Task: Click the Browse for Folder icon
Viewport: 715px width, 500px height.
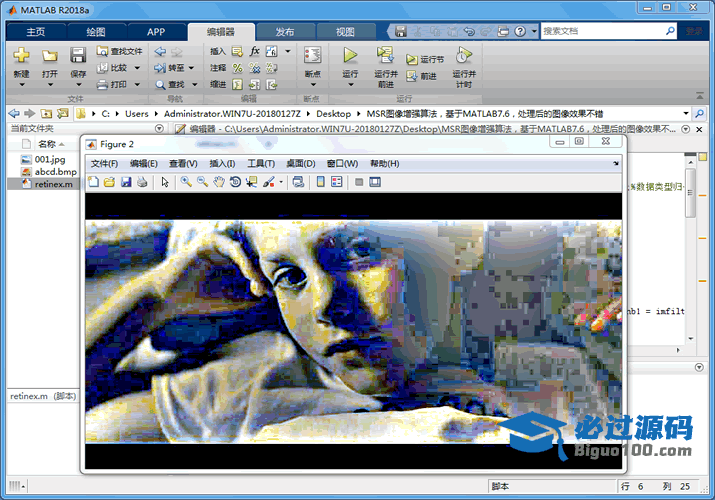Action: pyautogui.click(x=62, y=113)
